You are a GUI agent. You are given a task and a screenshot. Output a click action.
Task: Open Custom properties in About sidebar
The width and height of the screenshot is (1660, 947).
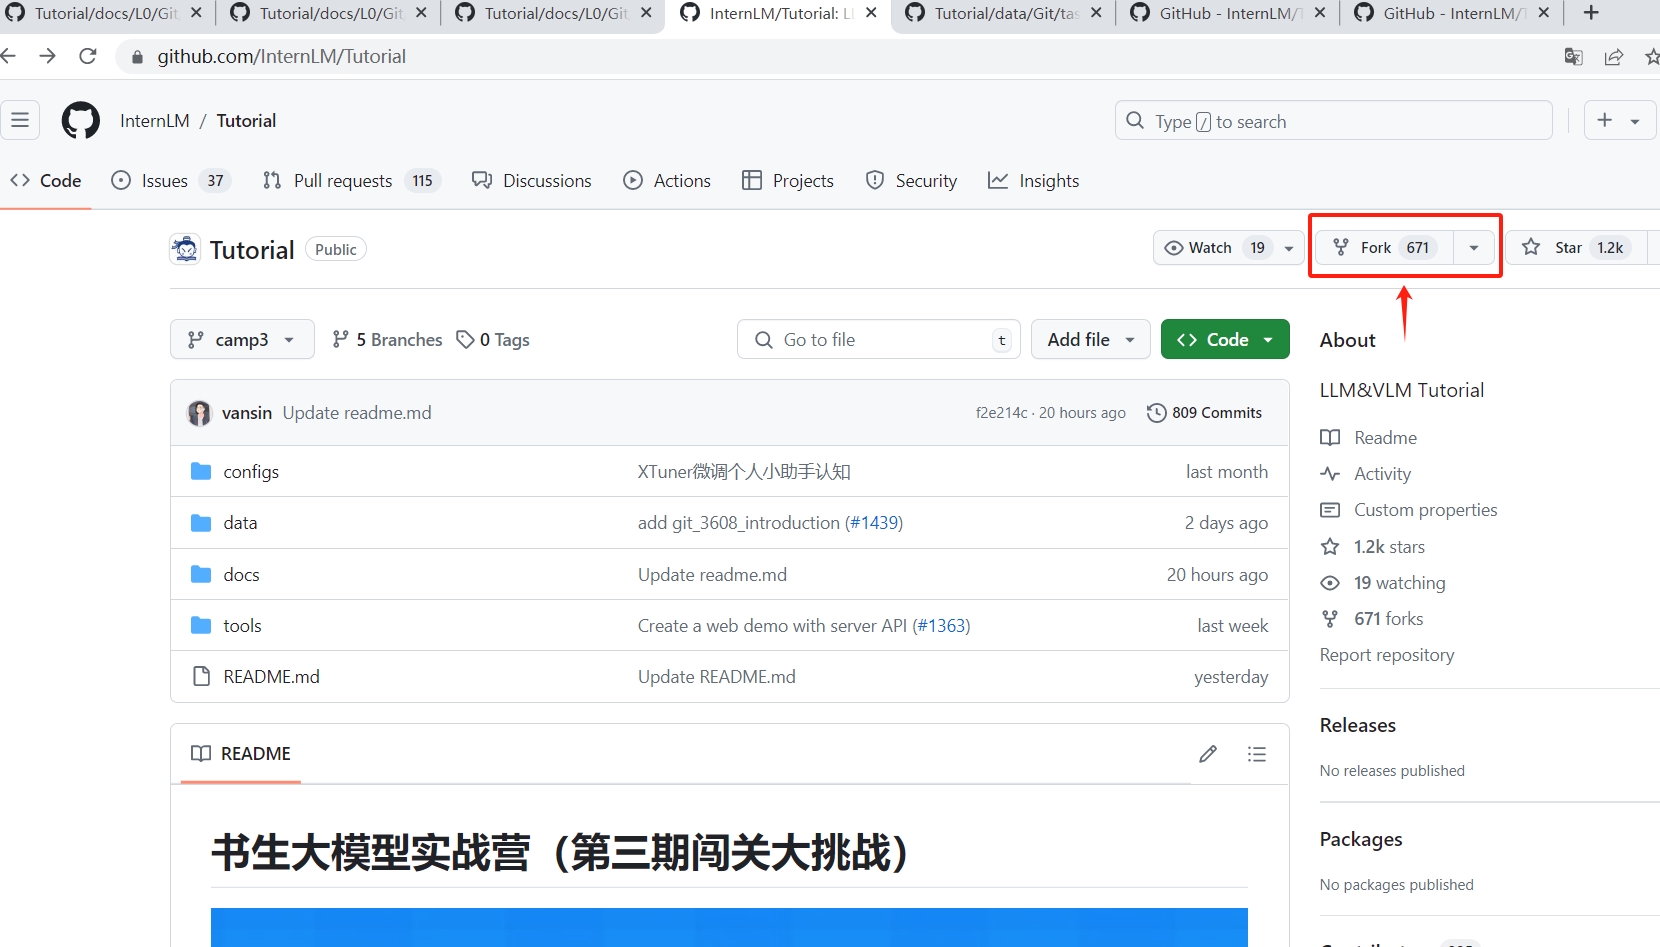coord(1409,510)
